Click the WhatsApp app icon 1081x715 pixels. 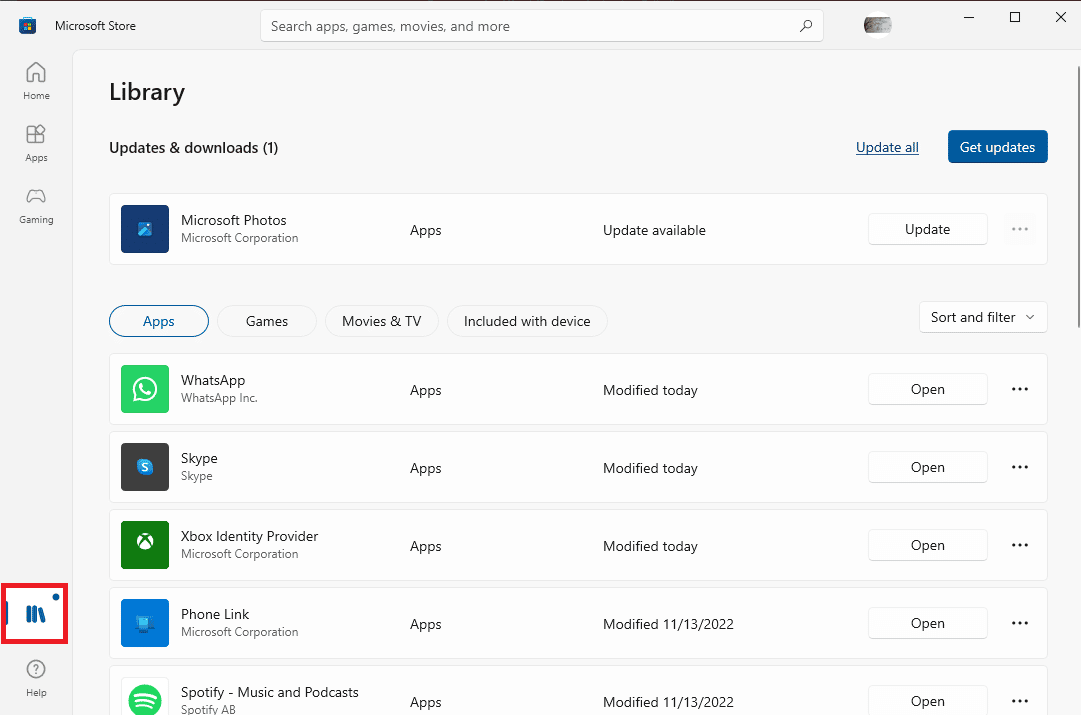tap(145, 389)
